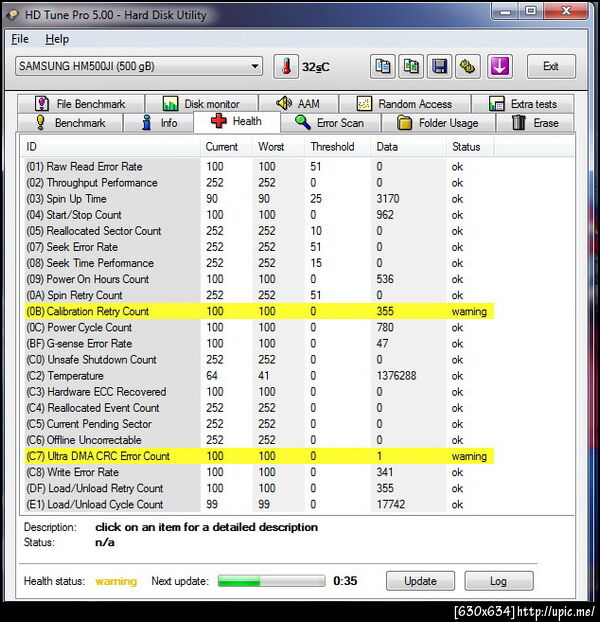The image size is (600, 622).
Task: Click the purple minimize-to-tray arrow icon
Action: click(500, 67)
